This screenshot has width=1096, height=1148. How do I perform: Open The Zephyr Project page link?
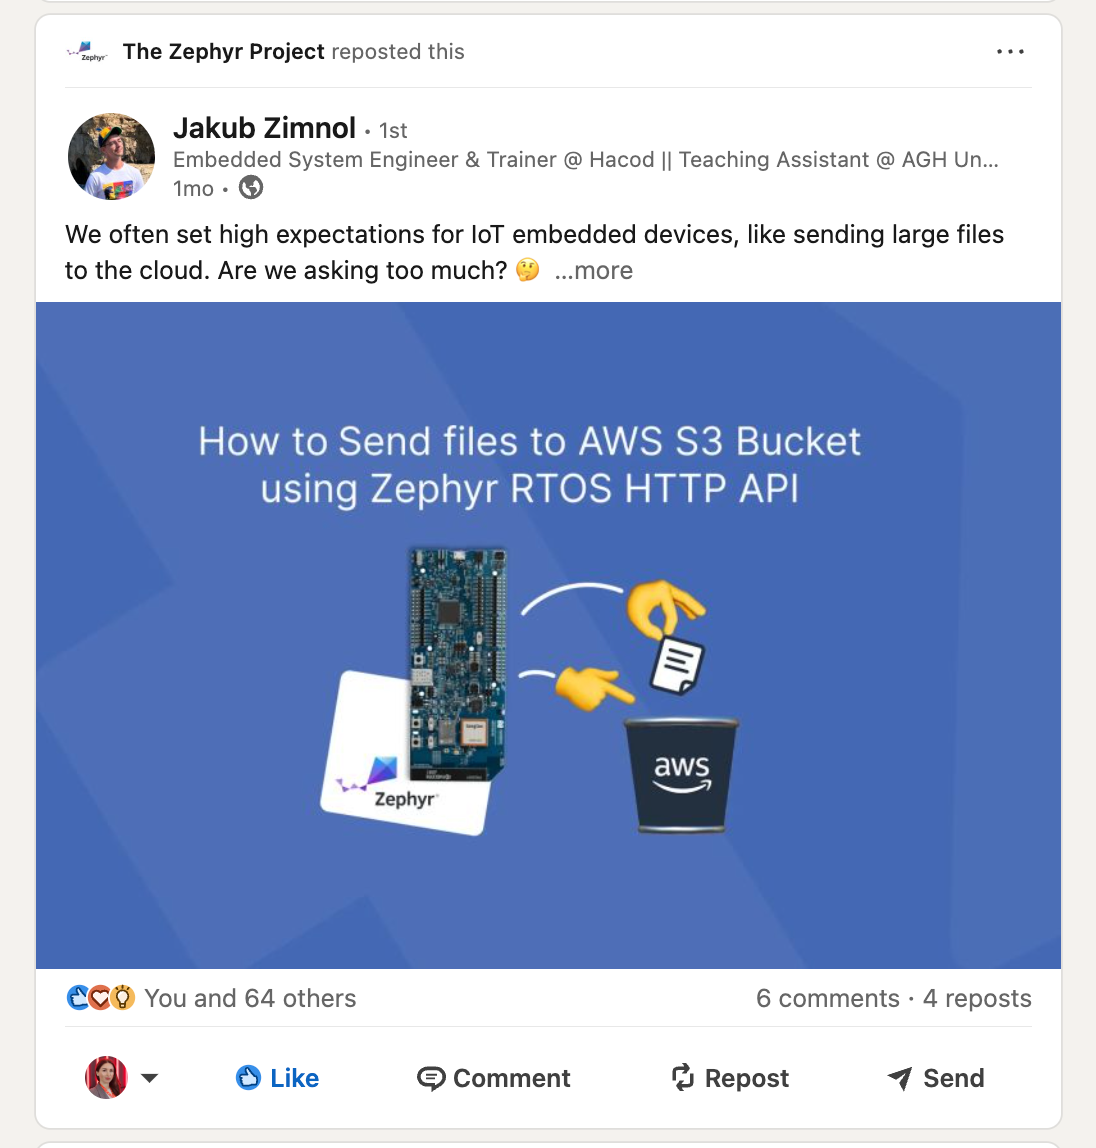pyautogui.click(x=223, y=51)
